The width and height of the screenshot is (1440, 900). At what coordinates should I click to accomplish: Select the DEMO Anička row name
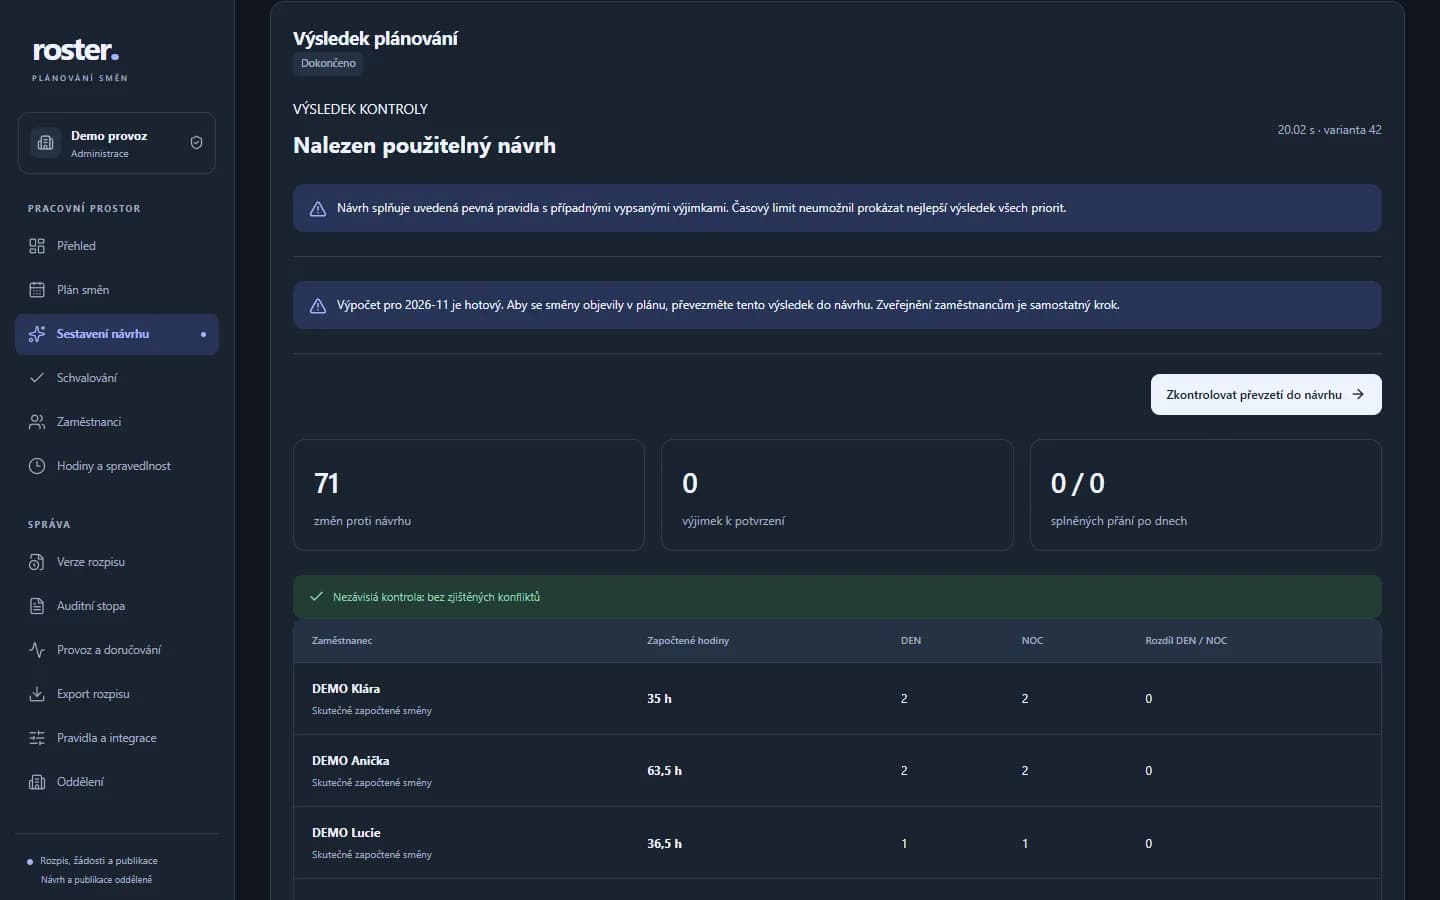click(x=351, y=761)
